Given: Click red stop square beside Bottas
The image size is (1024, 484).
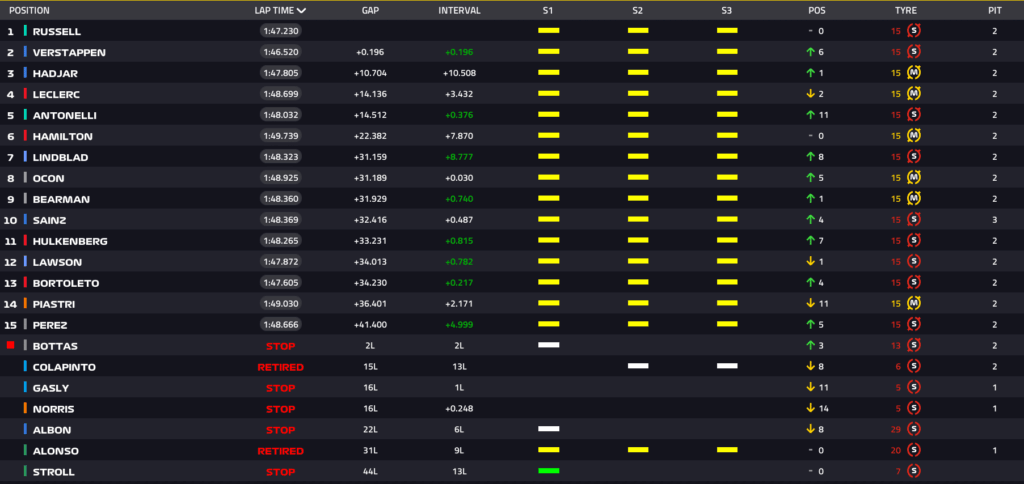Looking at the screenshot, I should point(10,345).
